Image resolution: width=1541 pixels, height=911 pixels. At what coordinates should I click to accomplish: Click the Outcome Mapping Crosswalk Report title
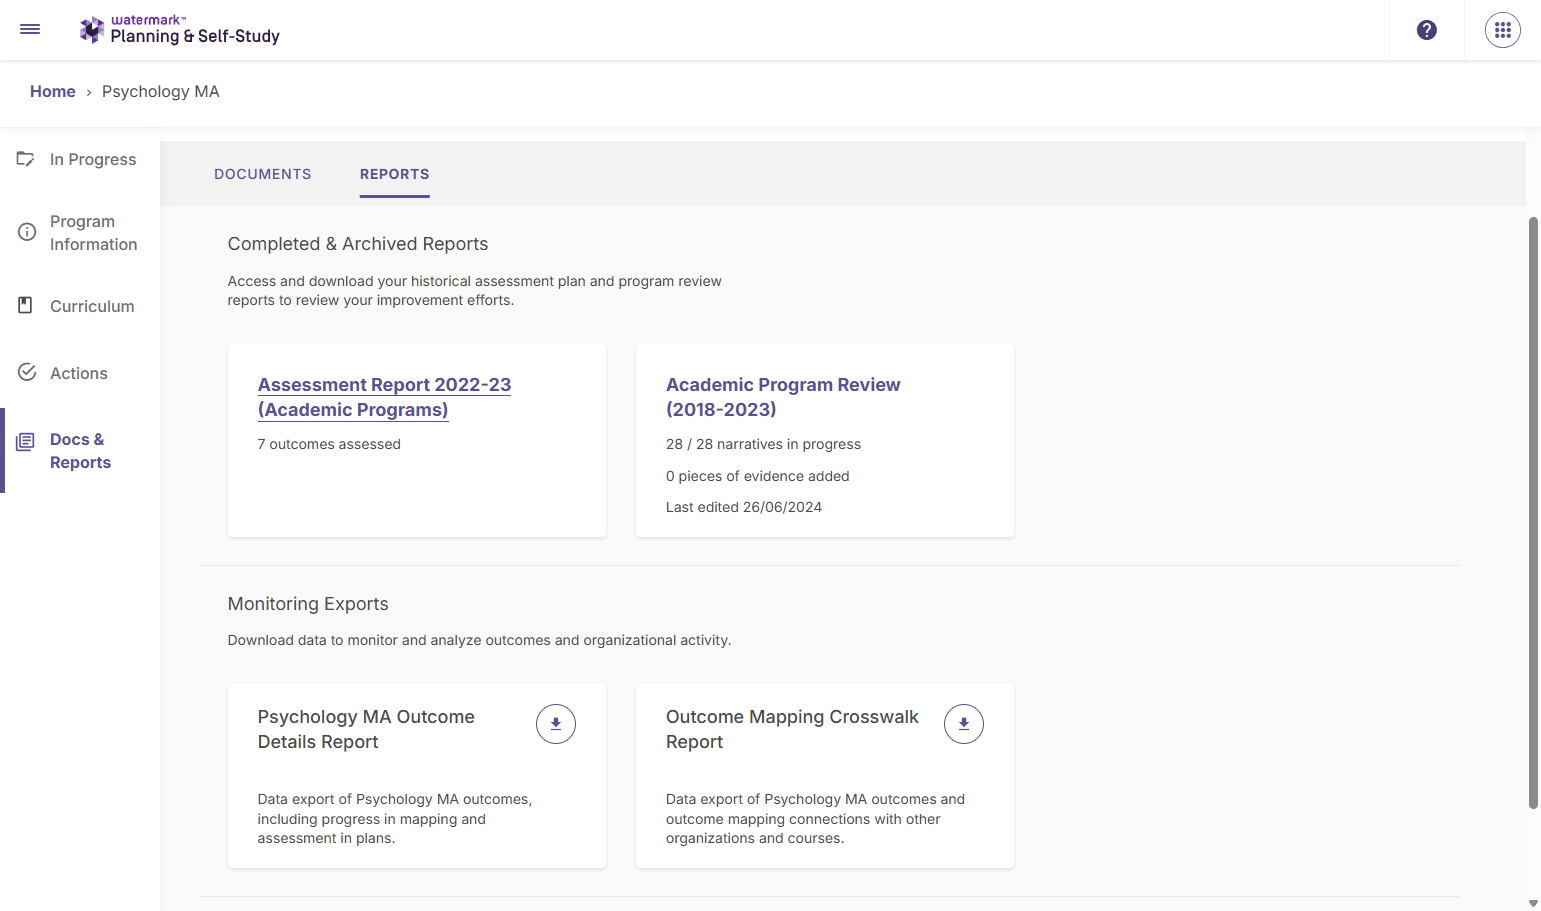(792, 729)
